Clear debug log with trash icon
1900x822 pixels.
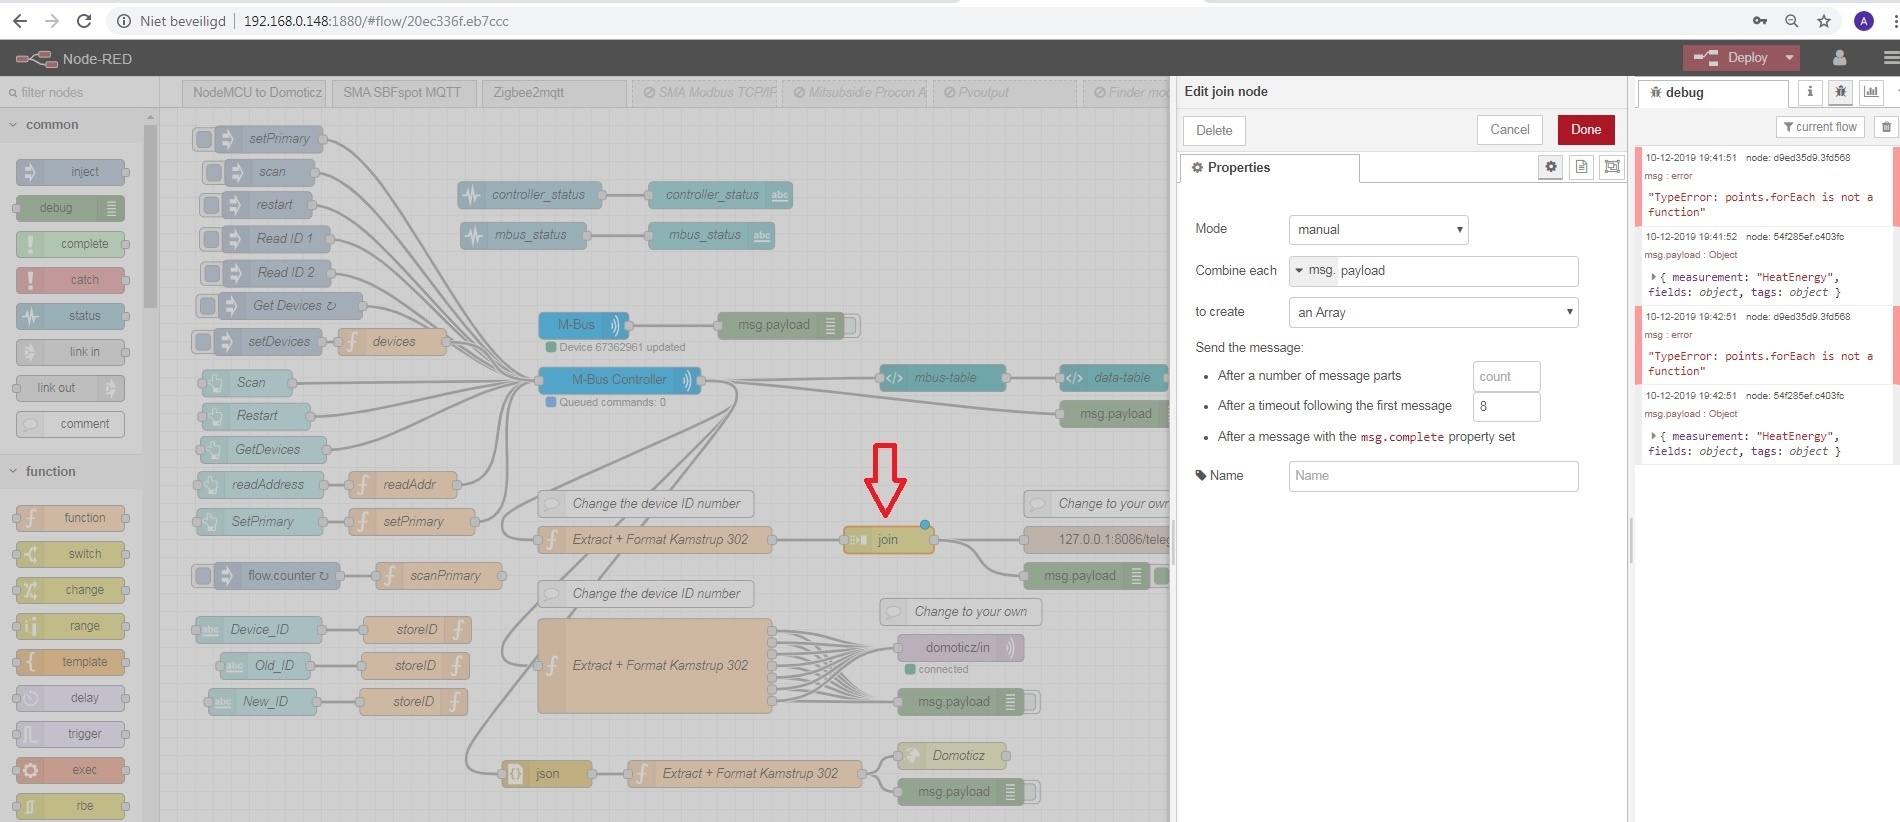pos(1886,127)
